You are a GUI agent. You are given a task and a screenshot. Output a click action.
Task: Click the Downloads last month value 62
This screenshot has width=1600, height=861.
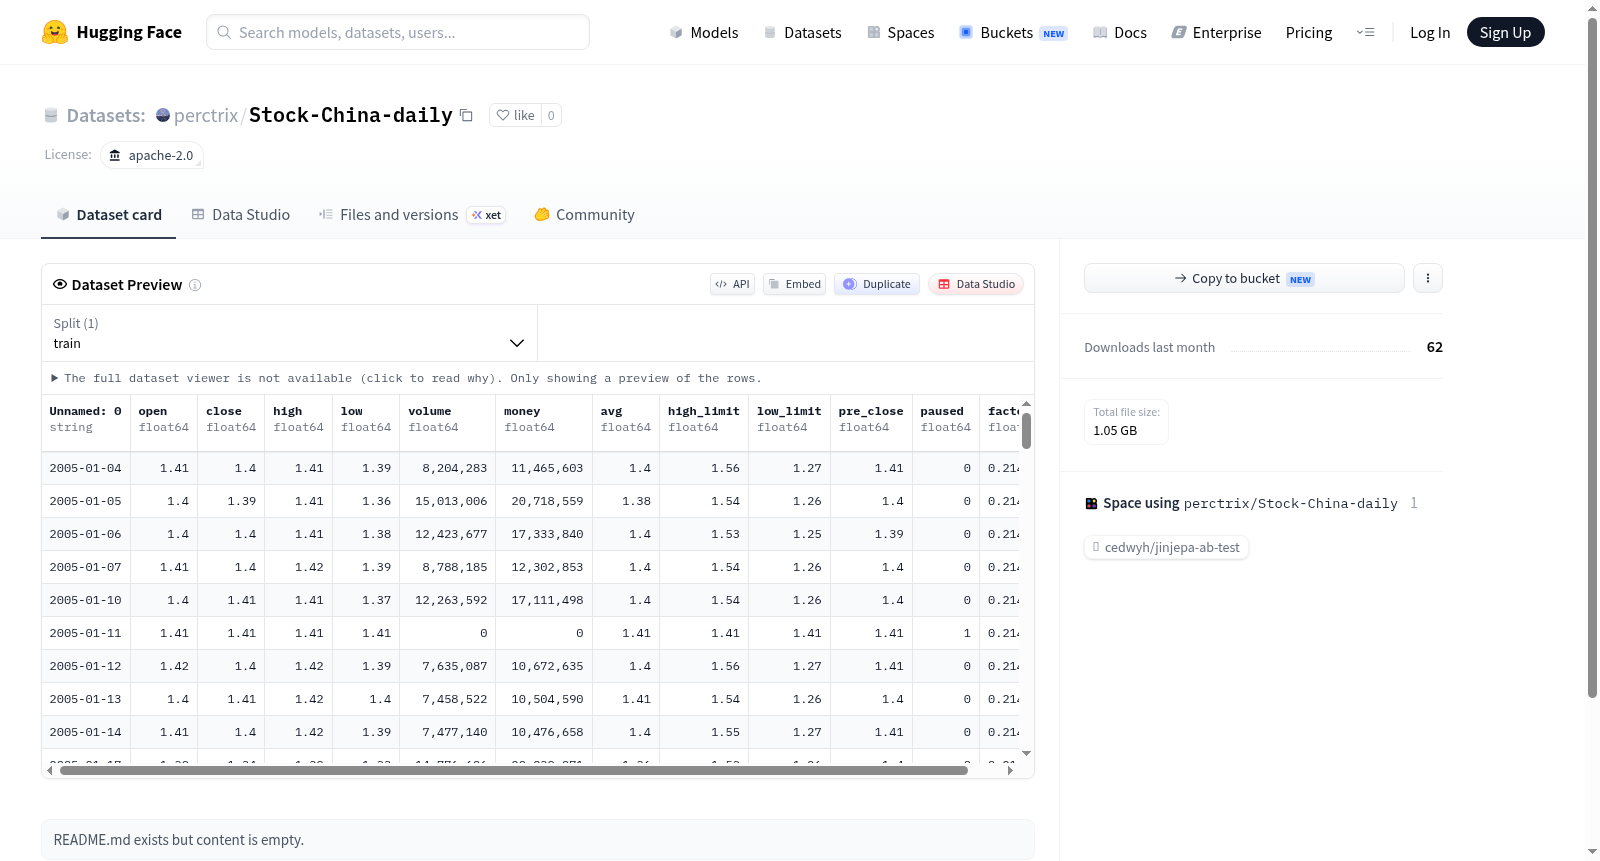click(1435, 347)
